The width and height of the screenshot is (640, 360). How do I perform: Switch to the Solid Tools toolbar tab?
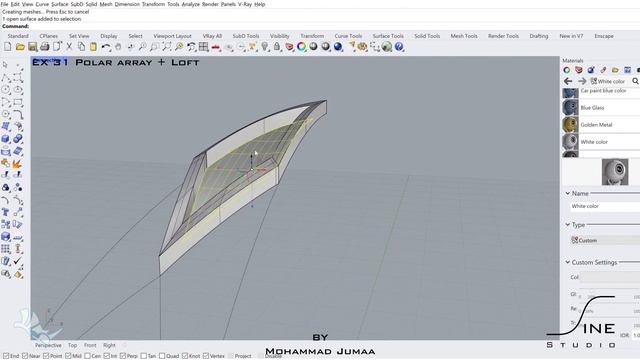(x=427, y=36)
